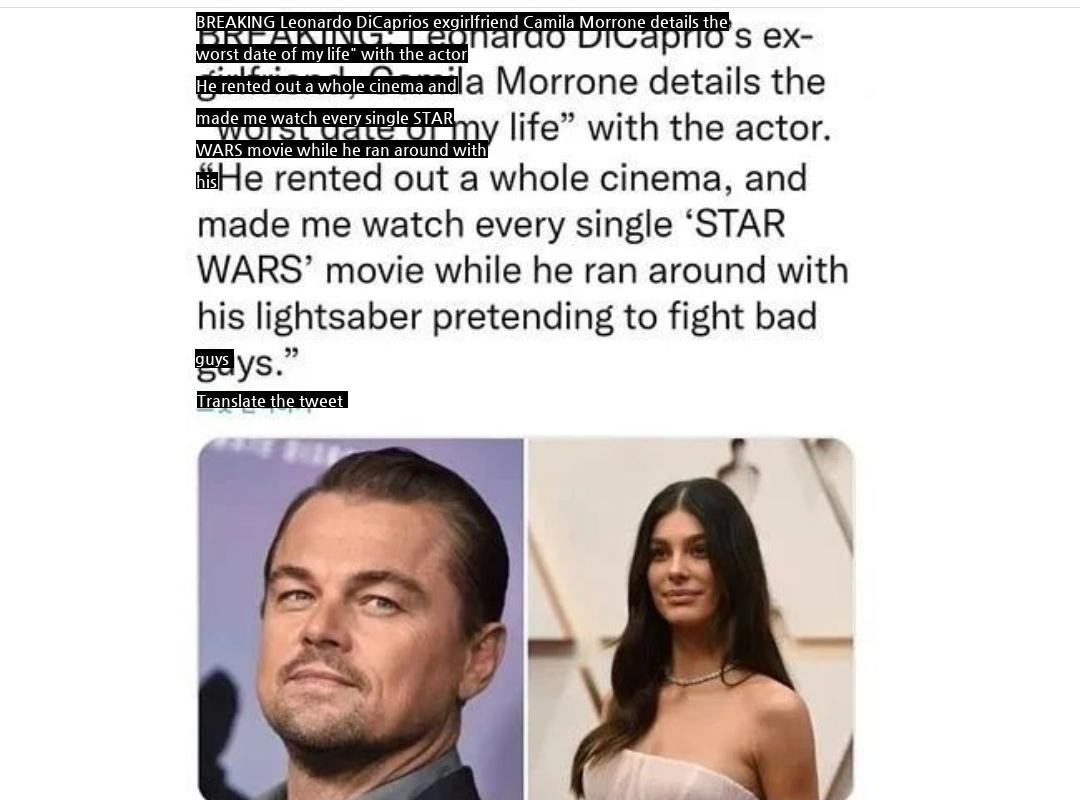The height and width of the screenshot is (800, 1080).
Task: Click the highlighted "made me watch every single STAR" overlay
Action: [x=324, y=118]
